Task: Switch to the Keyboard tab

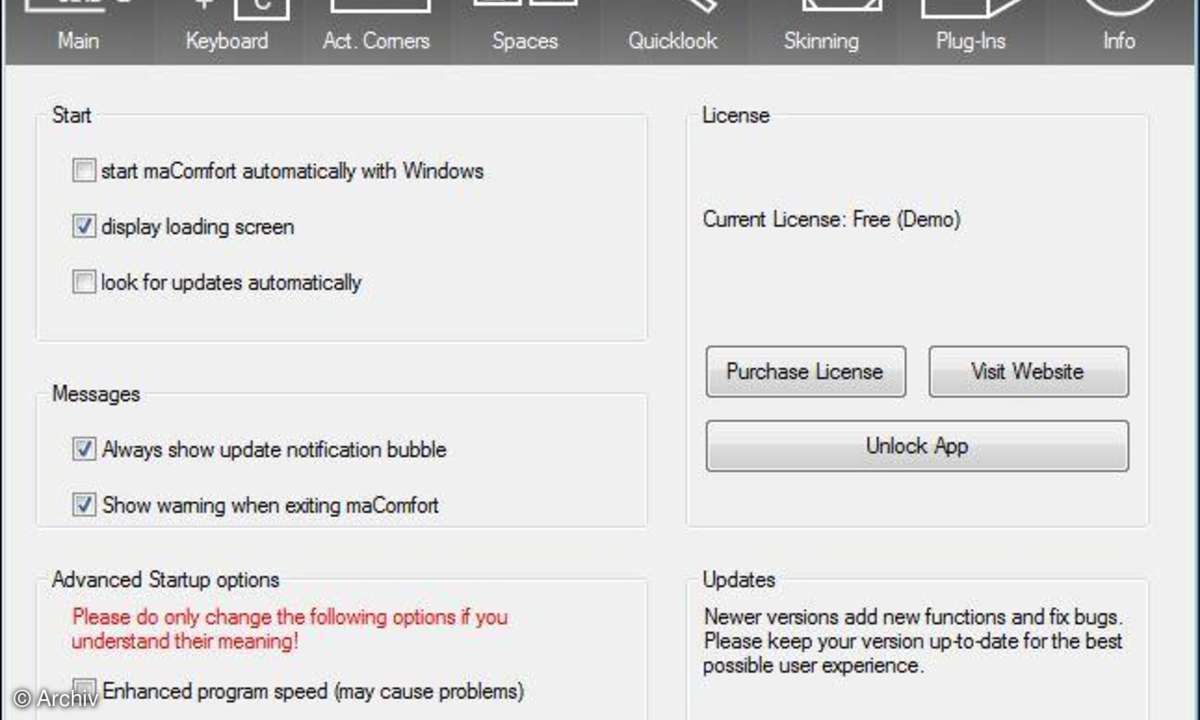Action: coord(227,30)
